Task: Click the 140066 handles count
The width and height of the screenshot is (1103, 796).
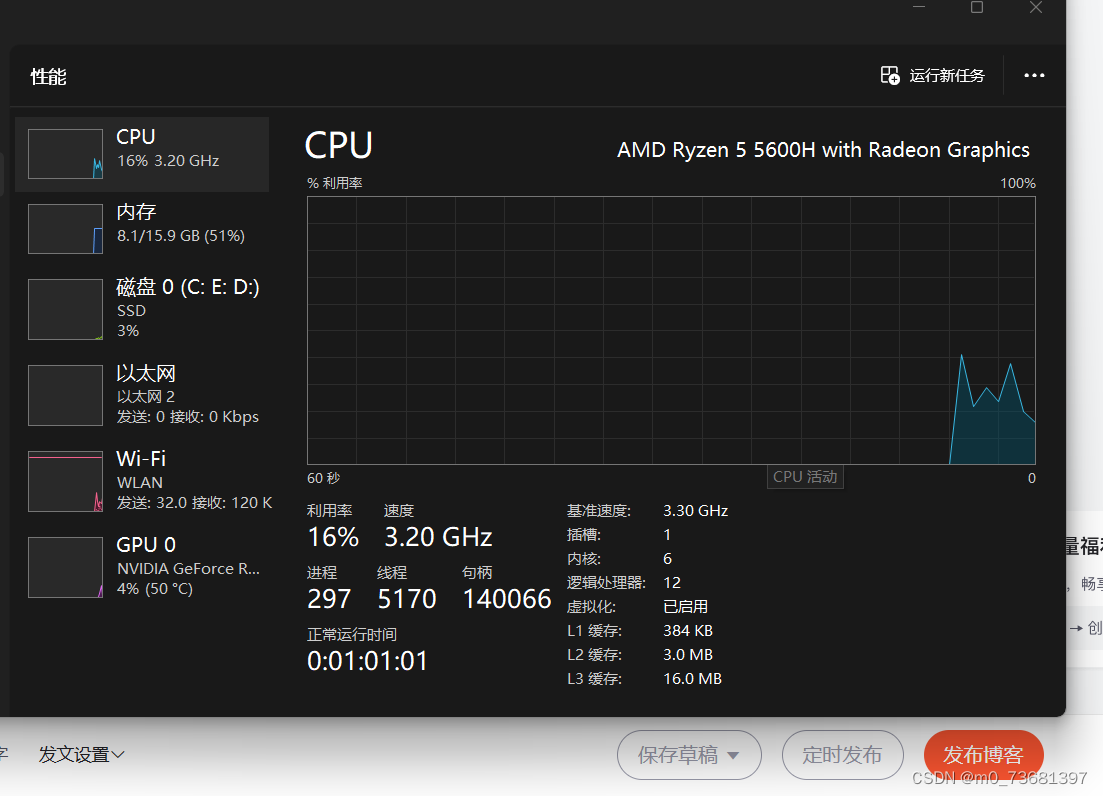Action: tap(506, 599)
